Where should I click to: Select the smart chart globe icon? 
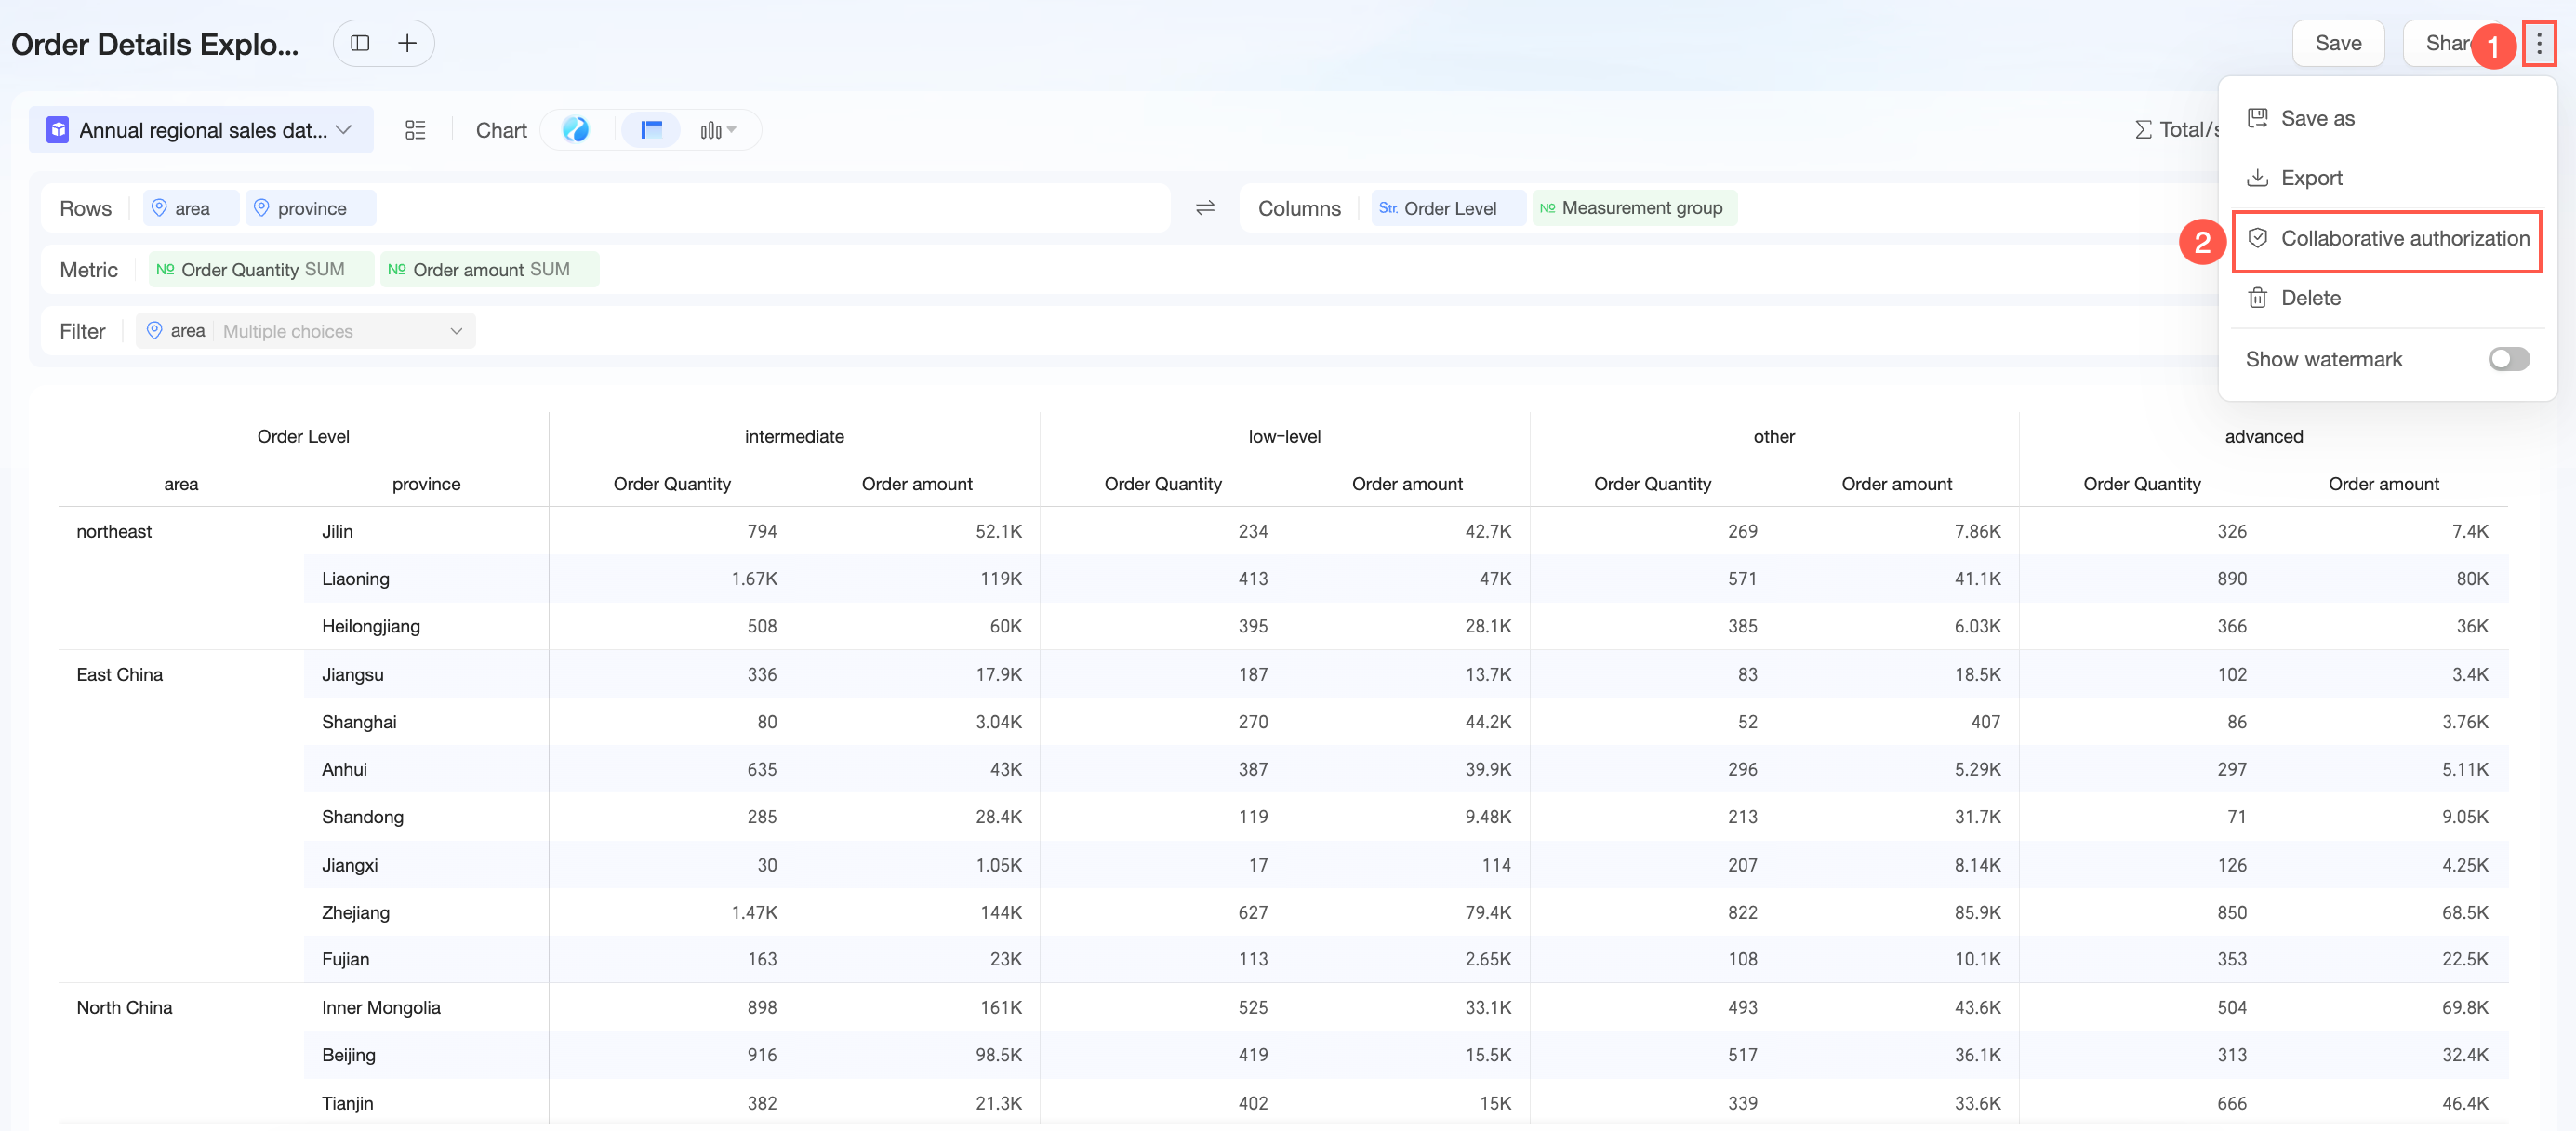tap(575, 130)
